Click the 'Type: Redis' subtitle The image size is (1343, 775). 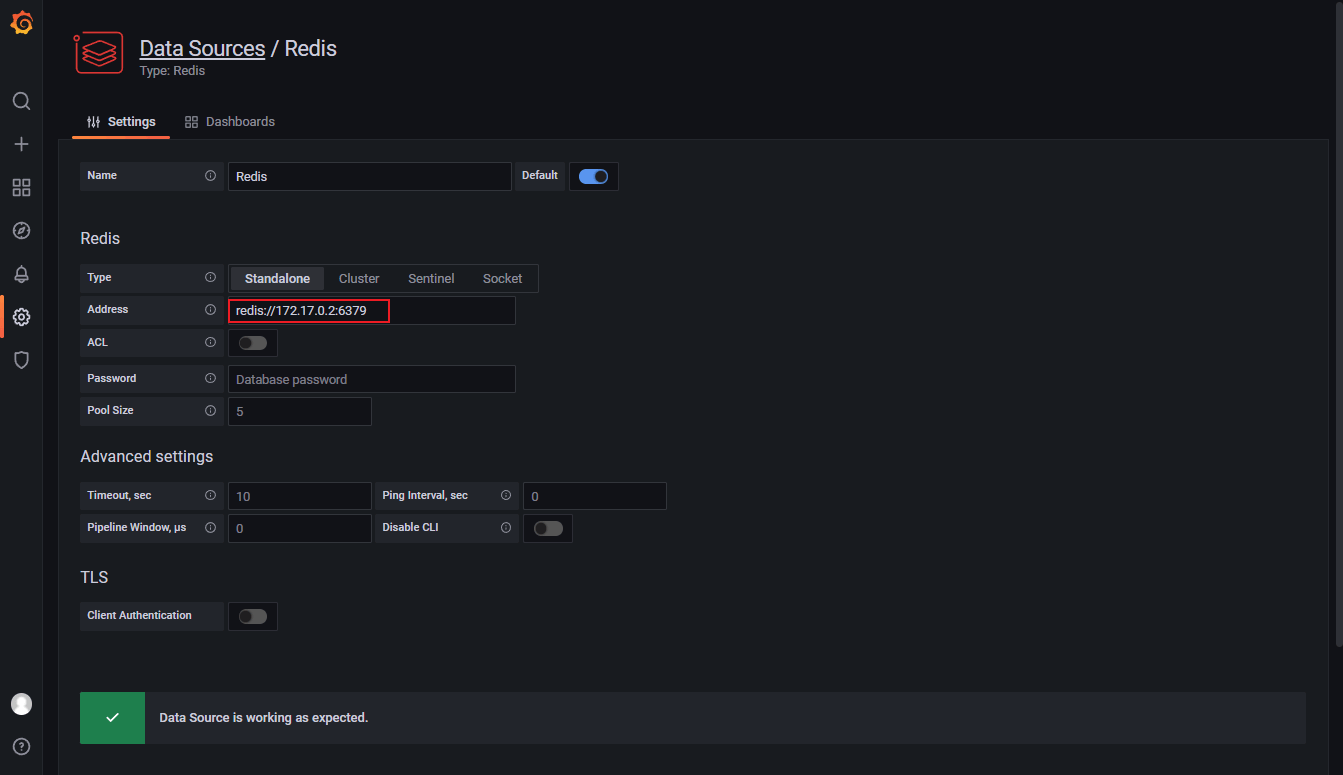pos(172,71)
